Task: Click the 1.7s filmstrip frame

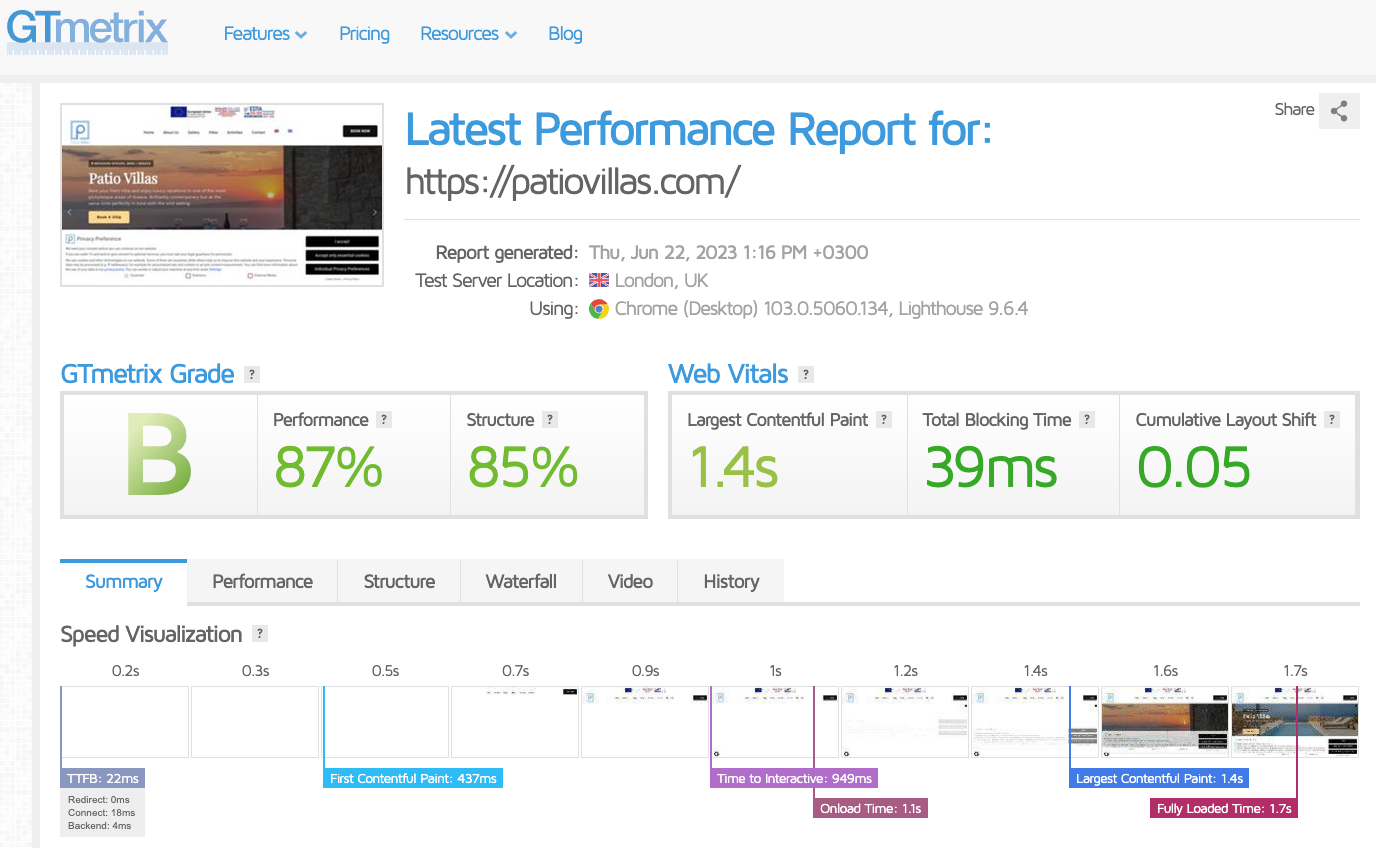Action: coord(1295,722)
